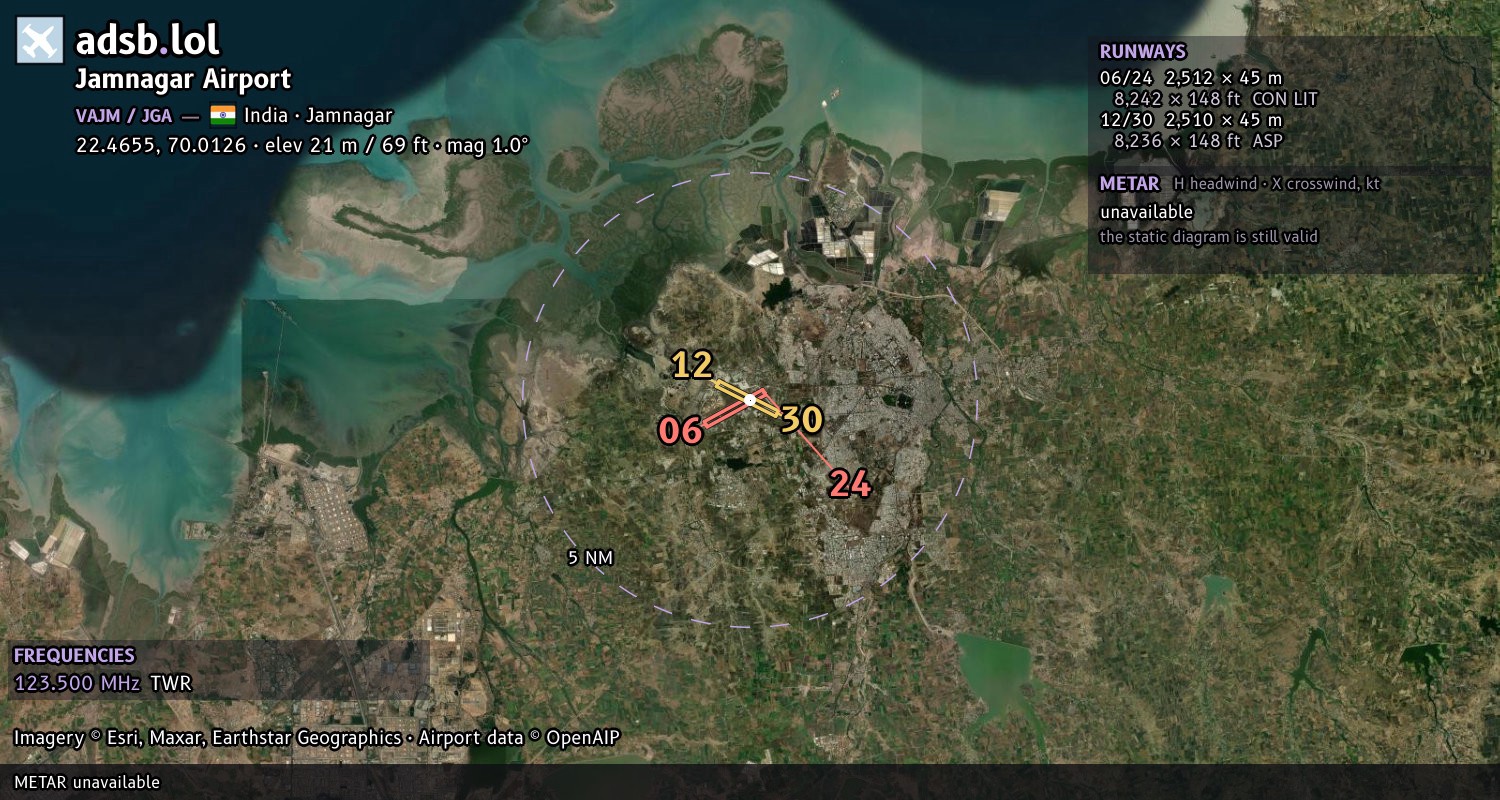Click the RUNWAYS panel header

tap(1143, 52)
